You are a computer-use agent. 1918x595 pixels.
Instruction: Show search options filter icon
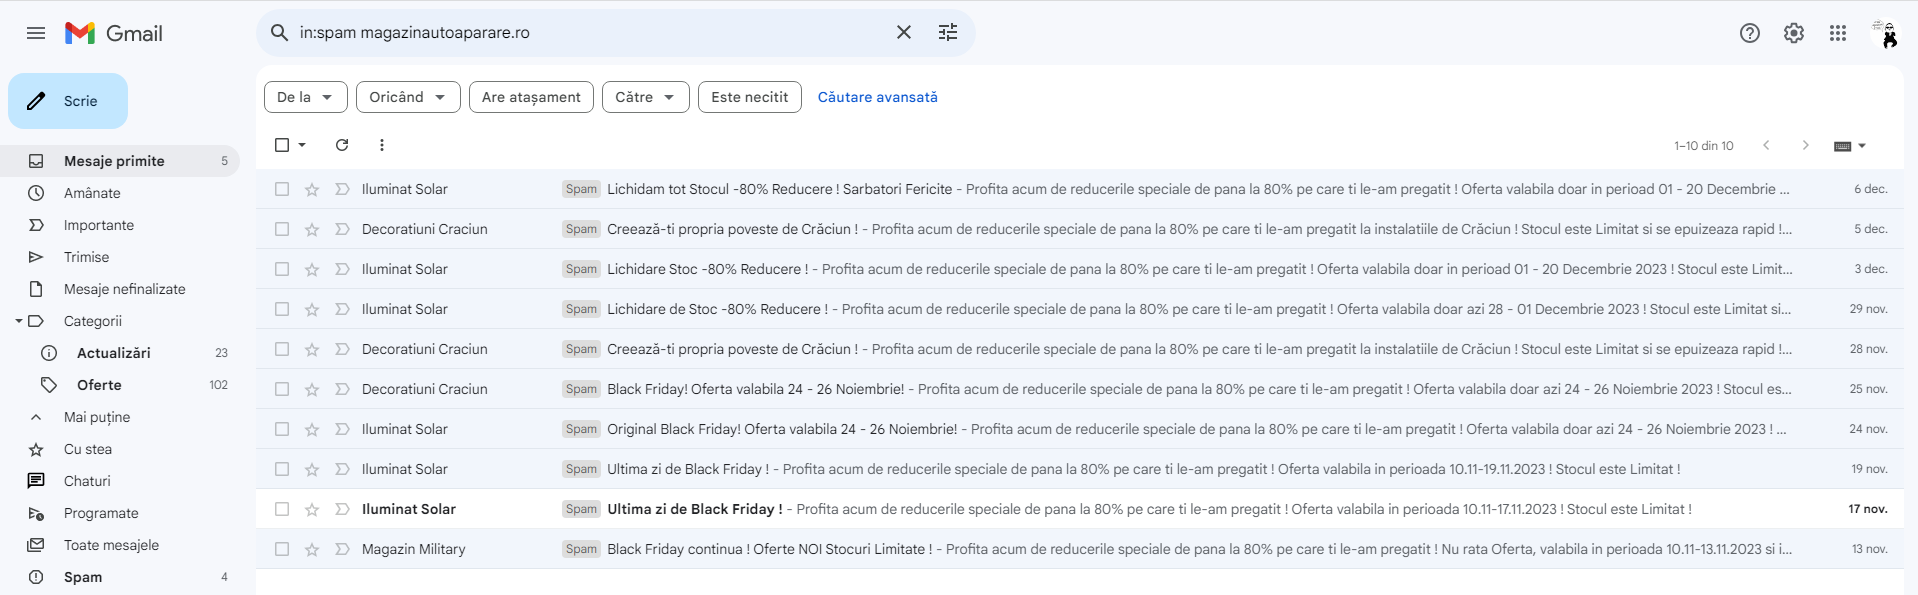[x=947, y=33]
